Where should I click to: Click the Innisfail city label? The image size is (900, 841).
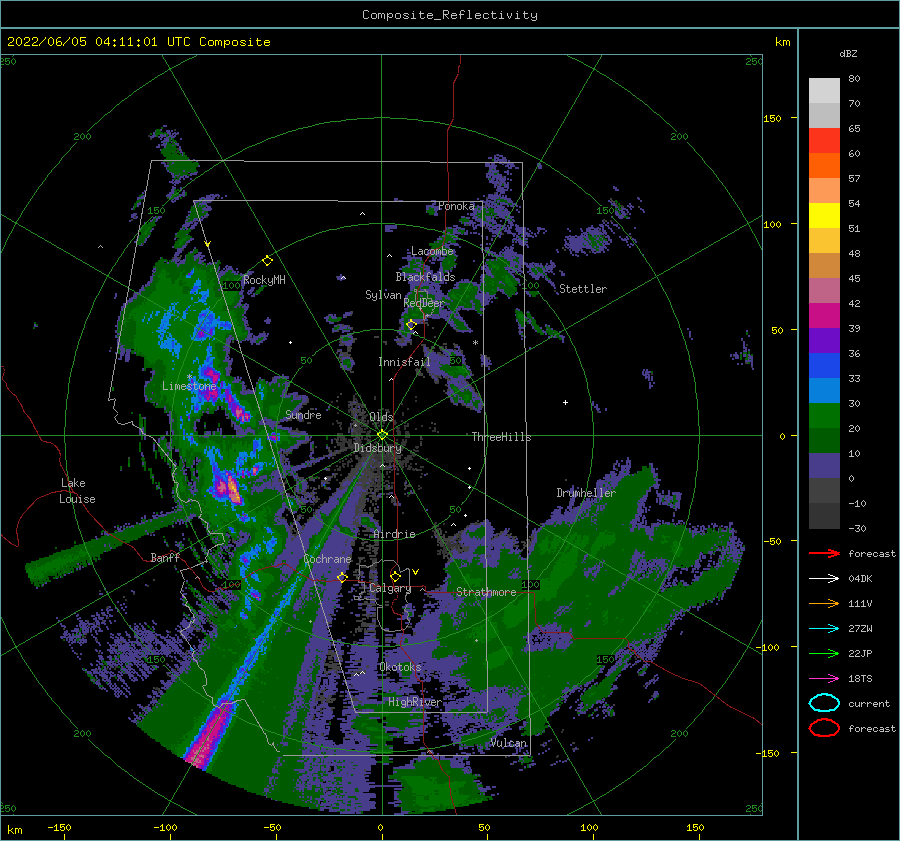tap(404, 362)
